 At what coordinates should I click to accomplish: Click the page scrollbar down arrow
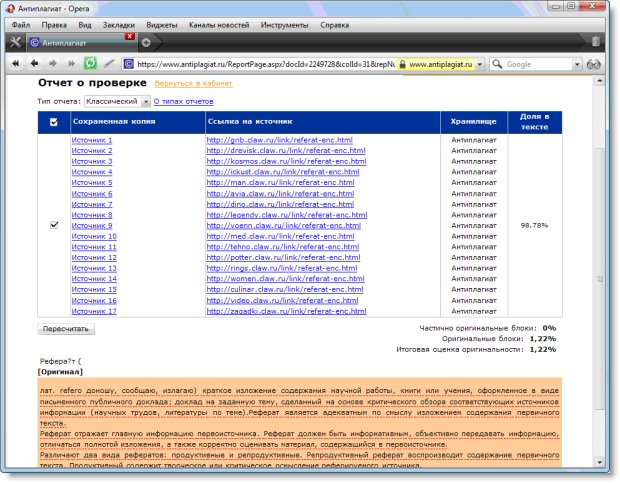click(x=599, y=462)
